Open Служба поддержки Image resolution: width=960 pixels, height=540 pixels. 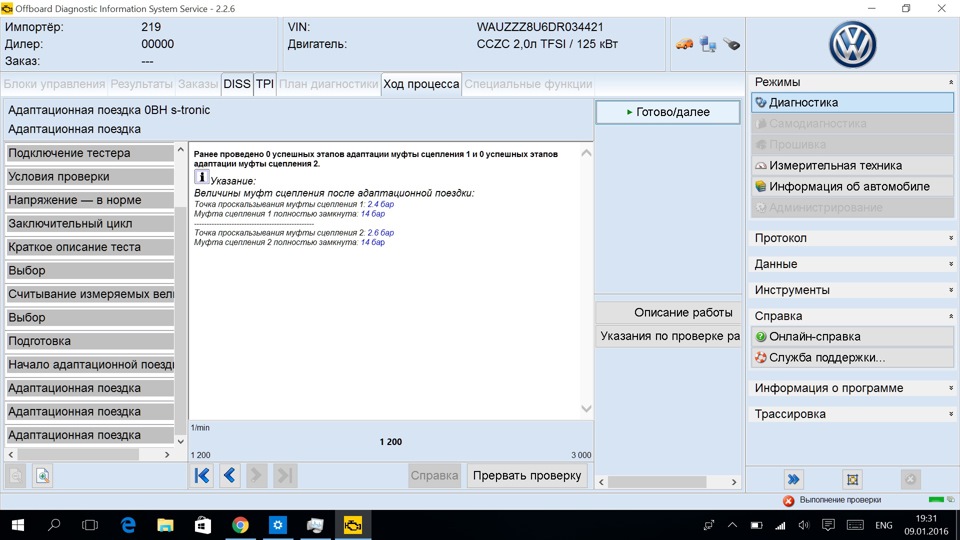click(852, 358)
